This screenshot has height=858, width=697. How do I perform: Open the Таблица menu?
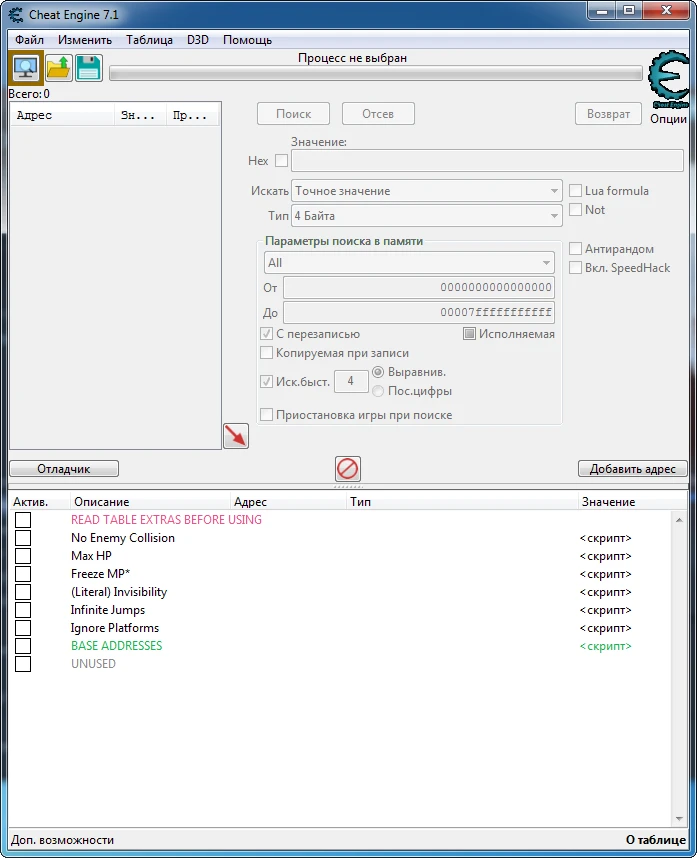pos(149,40)
